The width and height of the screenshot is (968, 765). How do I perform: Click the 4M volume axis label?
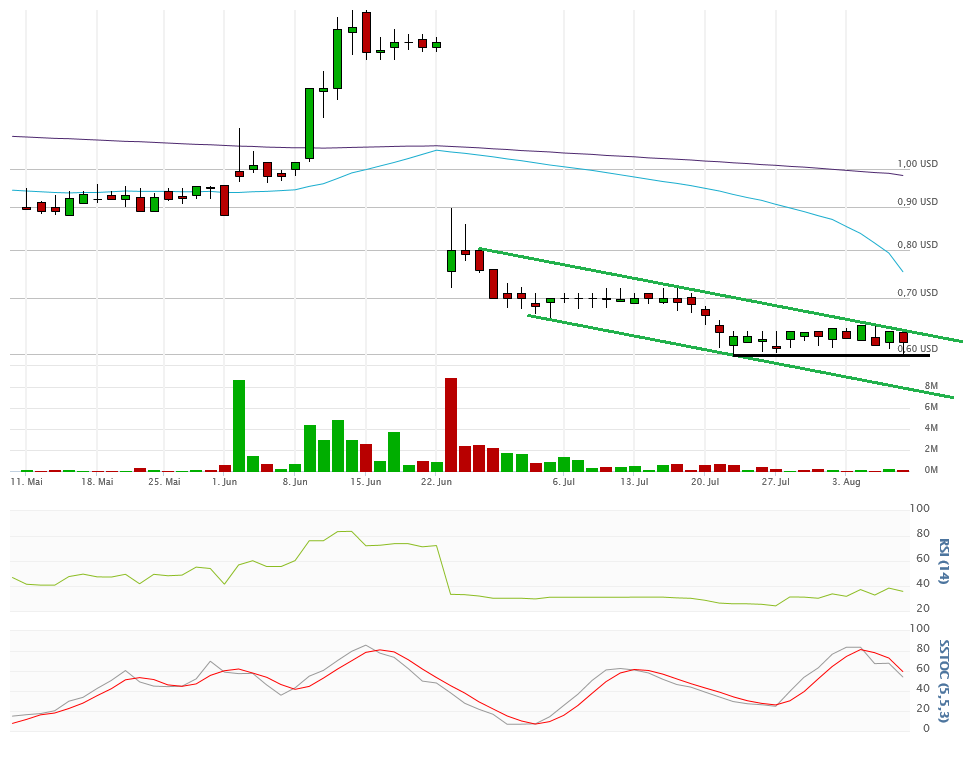[930, 428]
